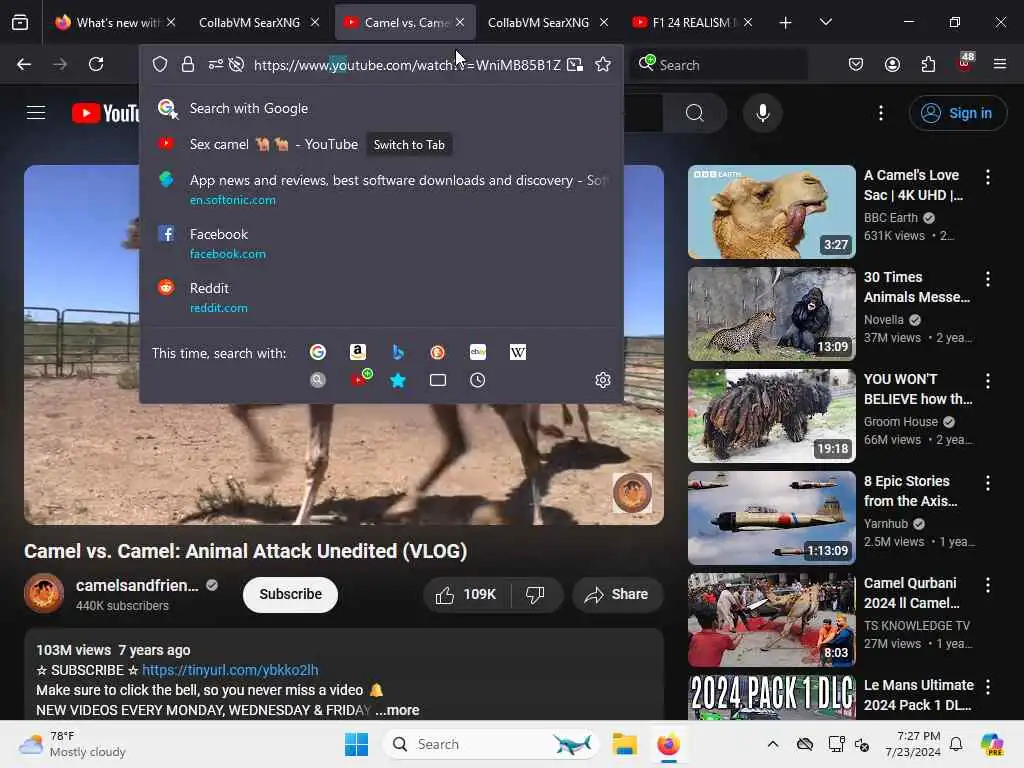The height and width of the screenshot is (768, 1024).
Task: Search this time with Google icon
Action: (x=317, y=353)
